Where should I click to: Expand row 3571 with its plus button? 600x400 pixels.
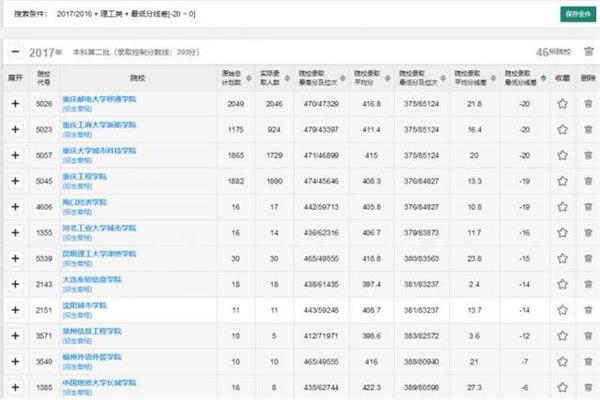tap(15, 336)
